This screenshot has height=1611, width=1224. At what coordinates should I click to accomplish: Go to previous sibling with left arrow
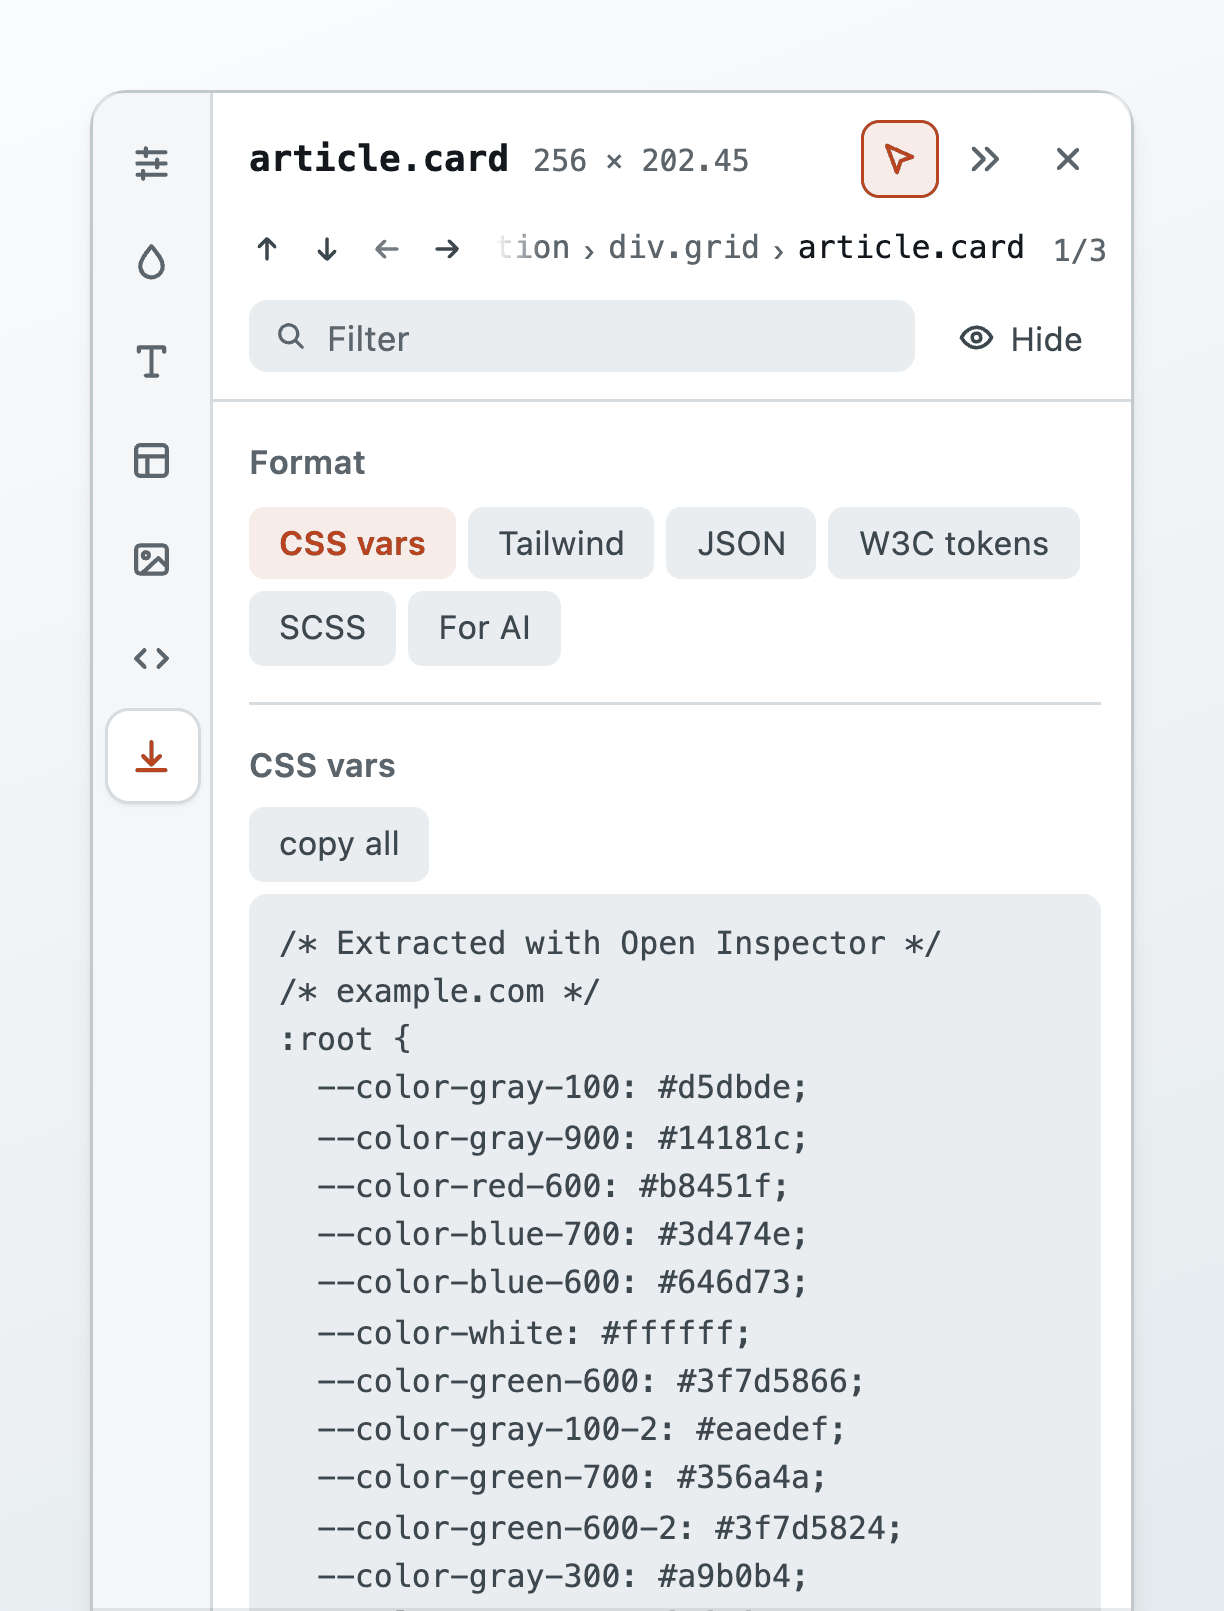(x=387, y=248)
